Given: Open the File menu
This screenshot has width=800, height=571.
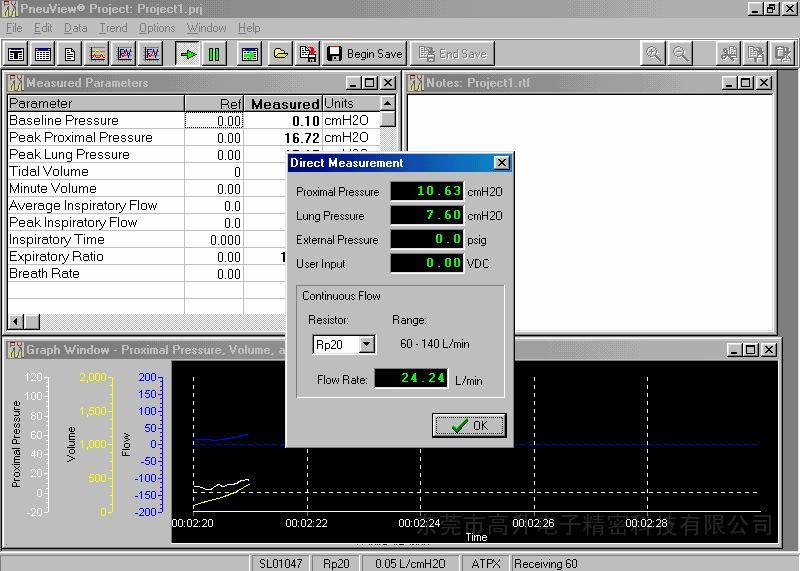Looking at the screenshot, I should point(14,28).
